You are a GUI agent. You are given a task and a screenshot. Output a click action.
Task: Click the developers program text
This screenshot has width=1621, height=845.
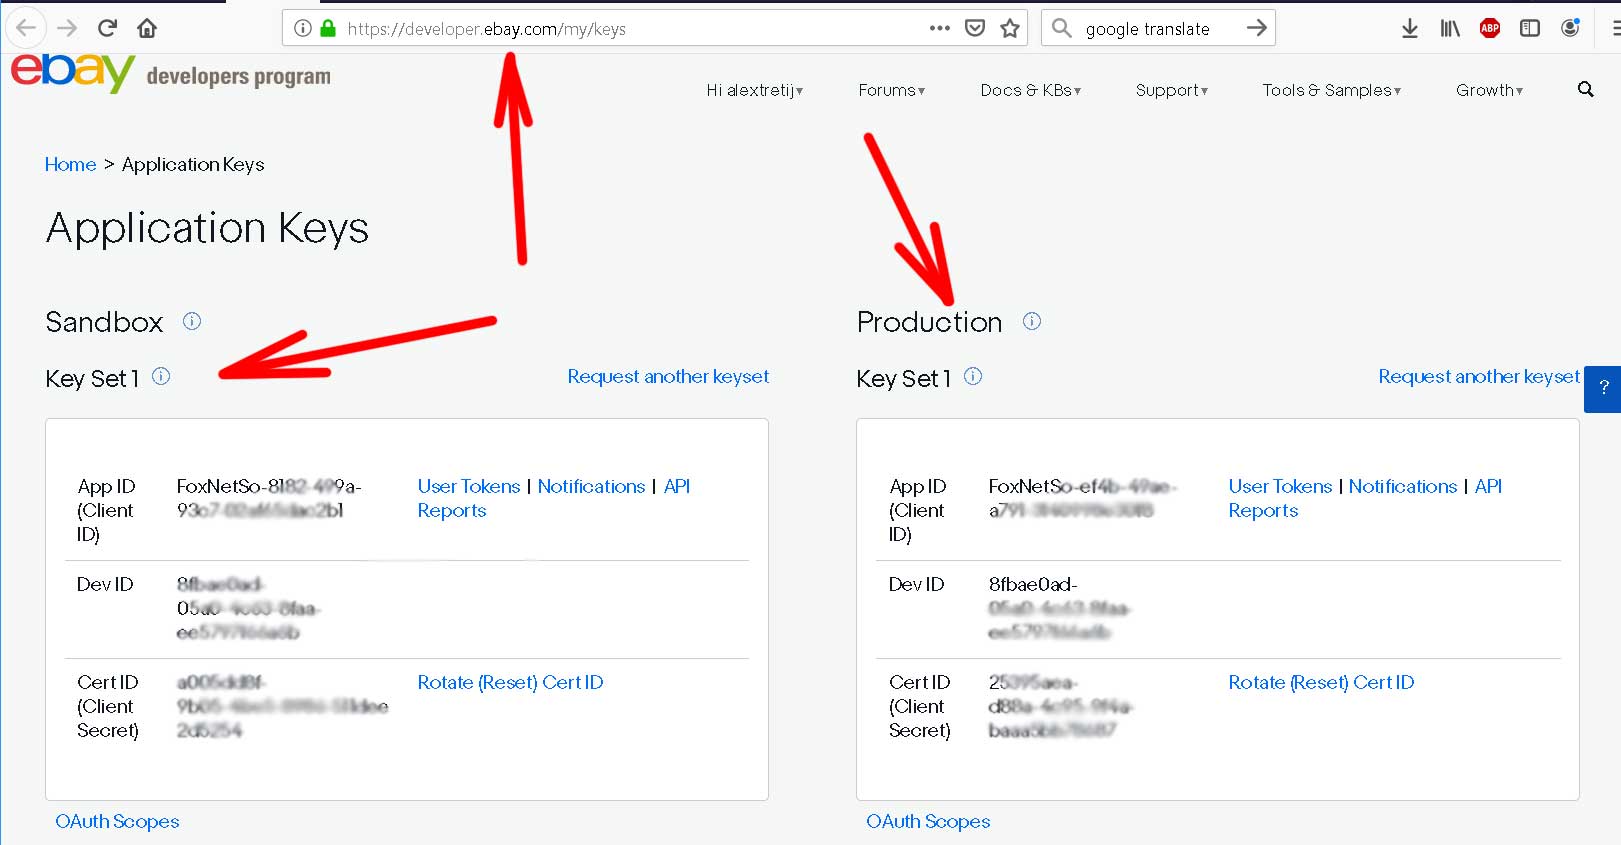click(x=238, y=76)
